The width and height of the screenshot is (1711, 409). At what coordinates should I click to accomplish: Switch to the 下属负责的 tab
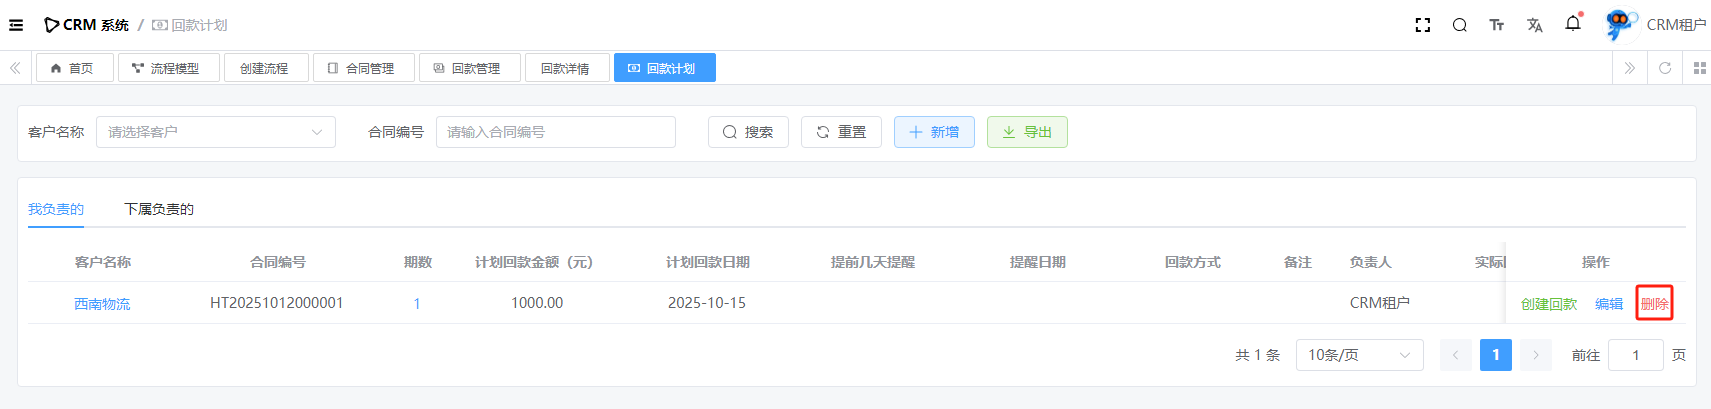click(159, 209)
